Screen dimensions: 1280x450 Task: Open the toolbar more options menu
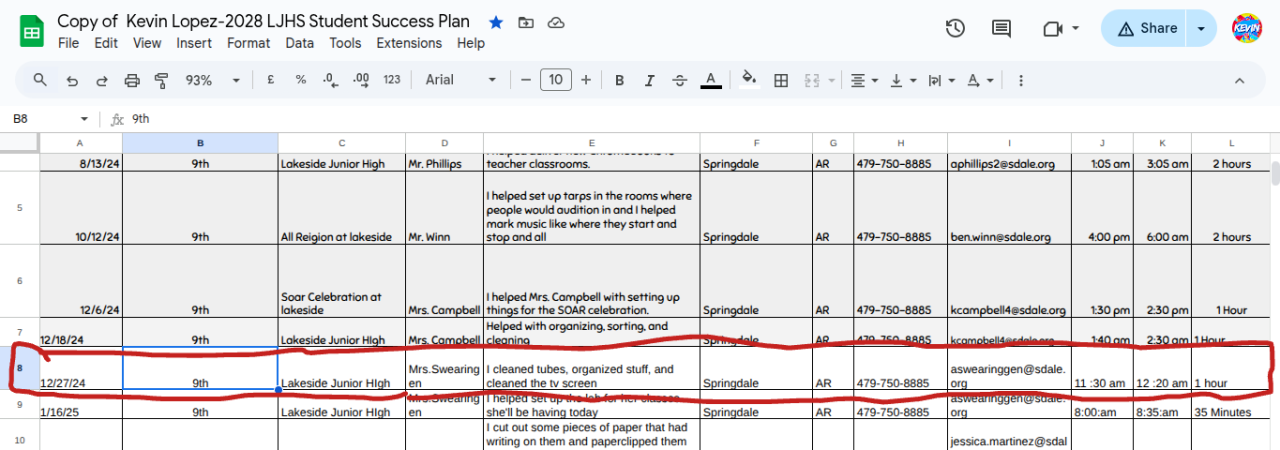point(1020,80)
